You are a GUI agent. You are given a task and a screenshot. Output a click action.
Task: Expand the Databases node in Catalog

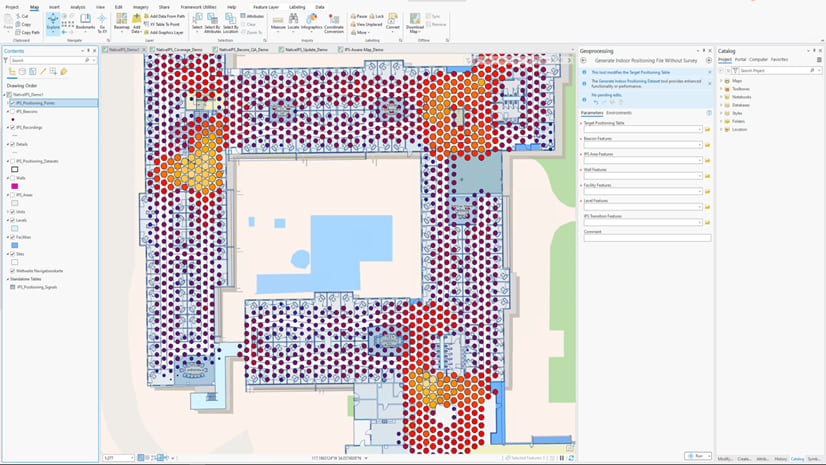click(x=722, y=105)
